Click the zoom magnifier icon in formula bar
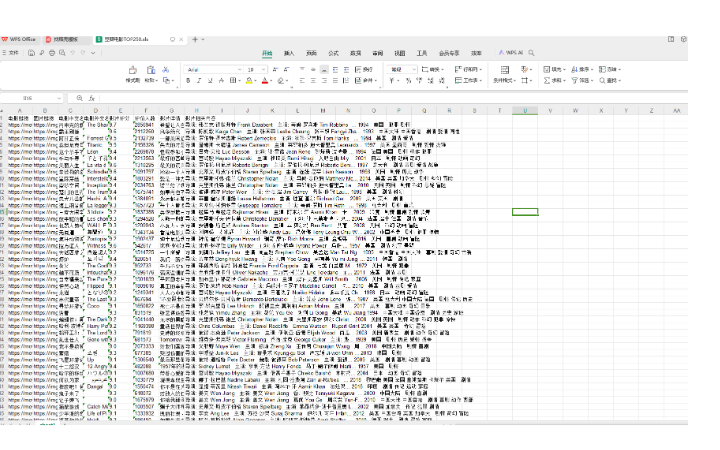The height and width of the screenshot is (450, 720). [79, 98]
